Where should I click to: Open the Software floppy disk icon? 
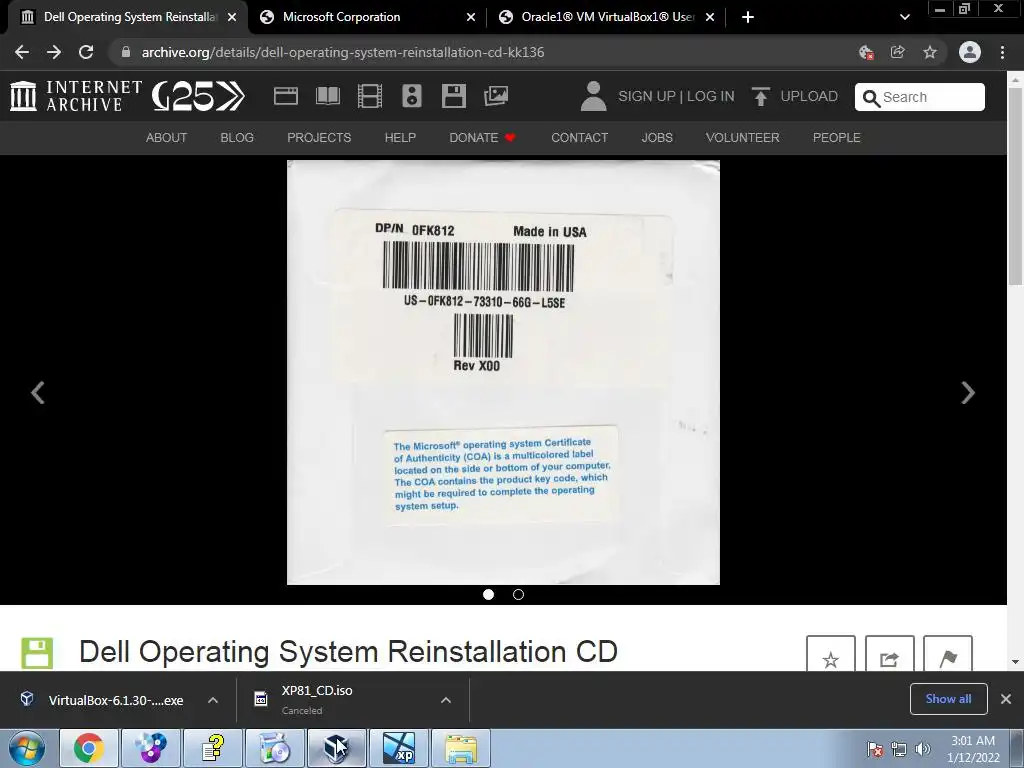point(454,96)
